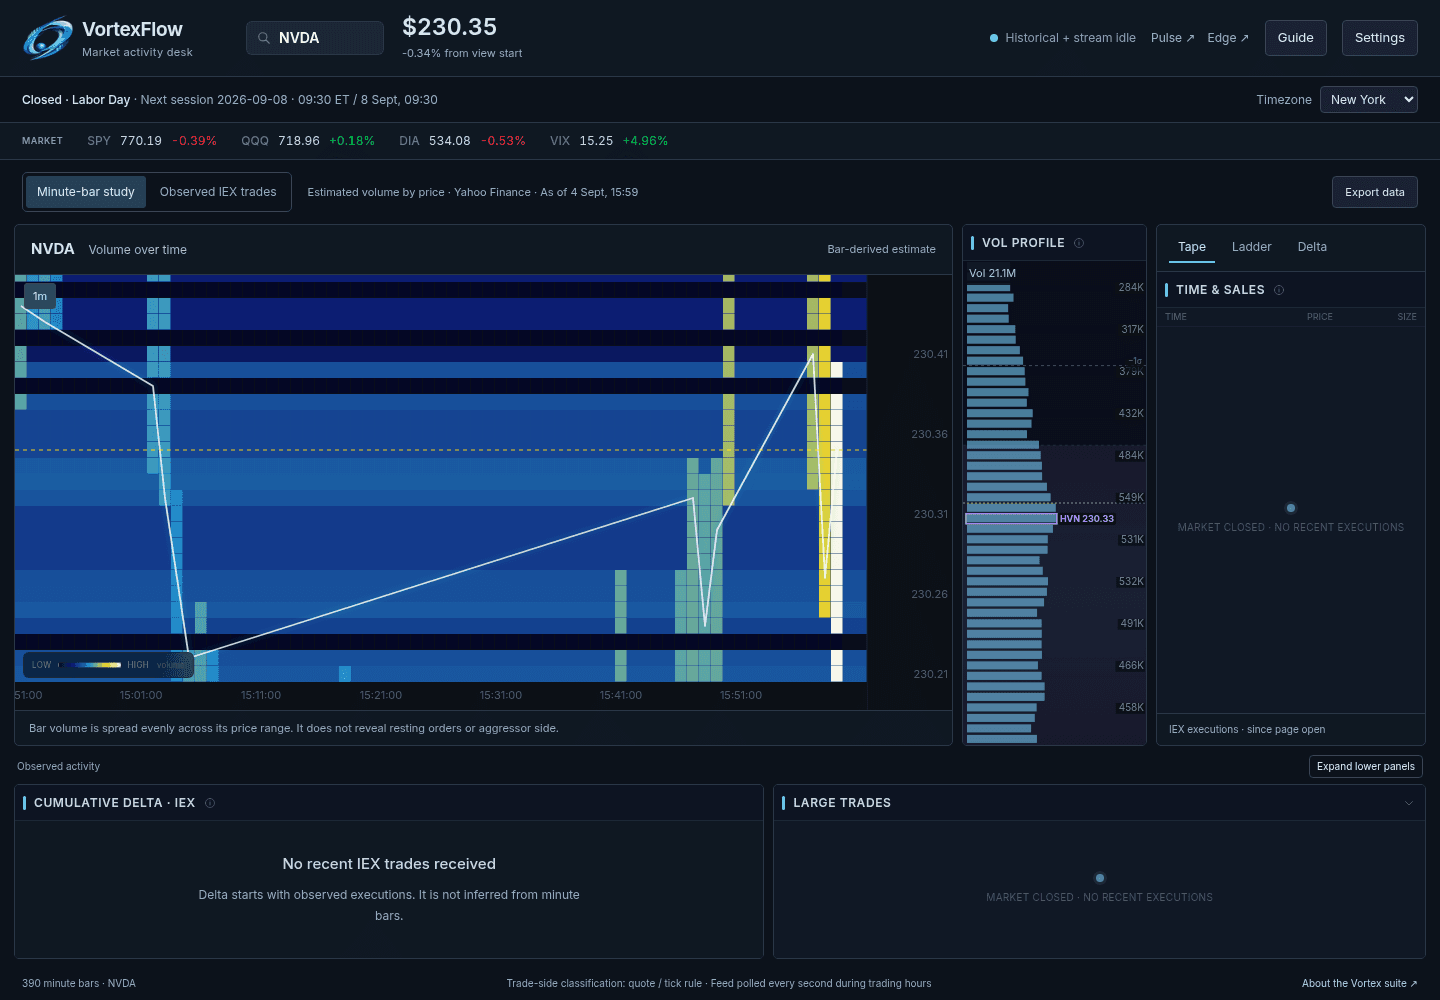Click the PRICE column header in tape

[x=1320, y=317]
